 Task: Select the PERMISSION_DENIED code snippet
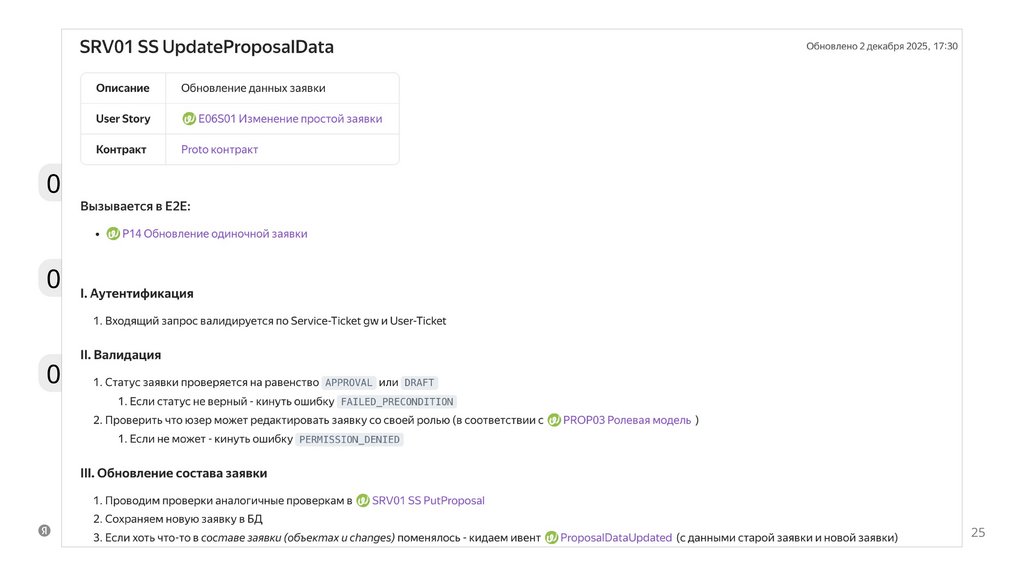pos(349,440)
